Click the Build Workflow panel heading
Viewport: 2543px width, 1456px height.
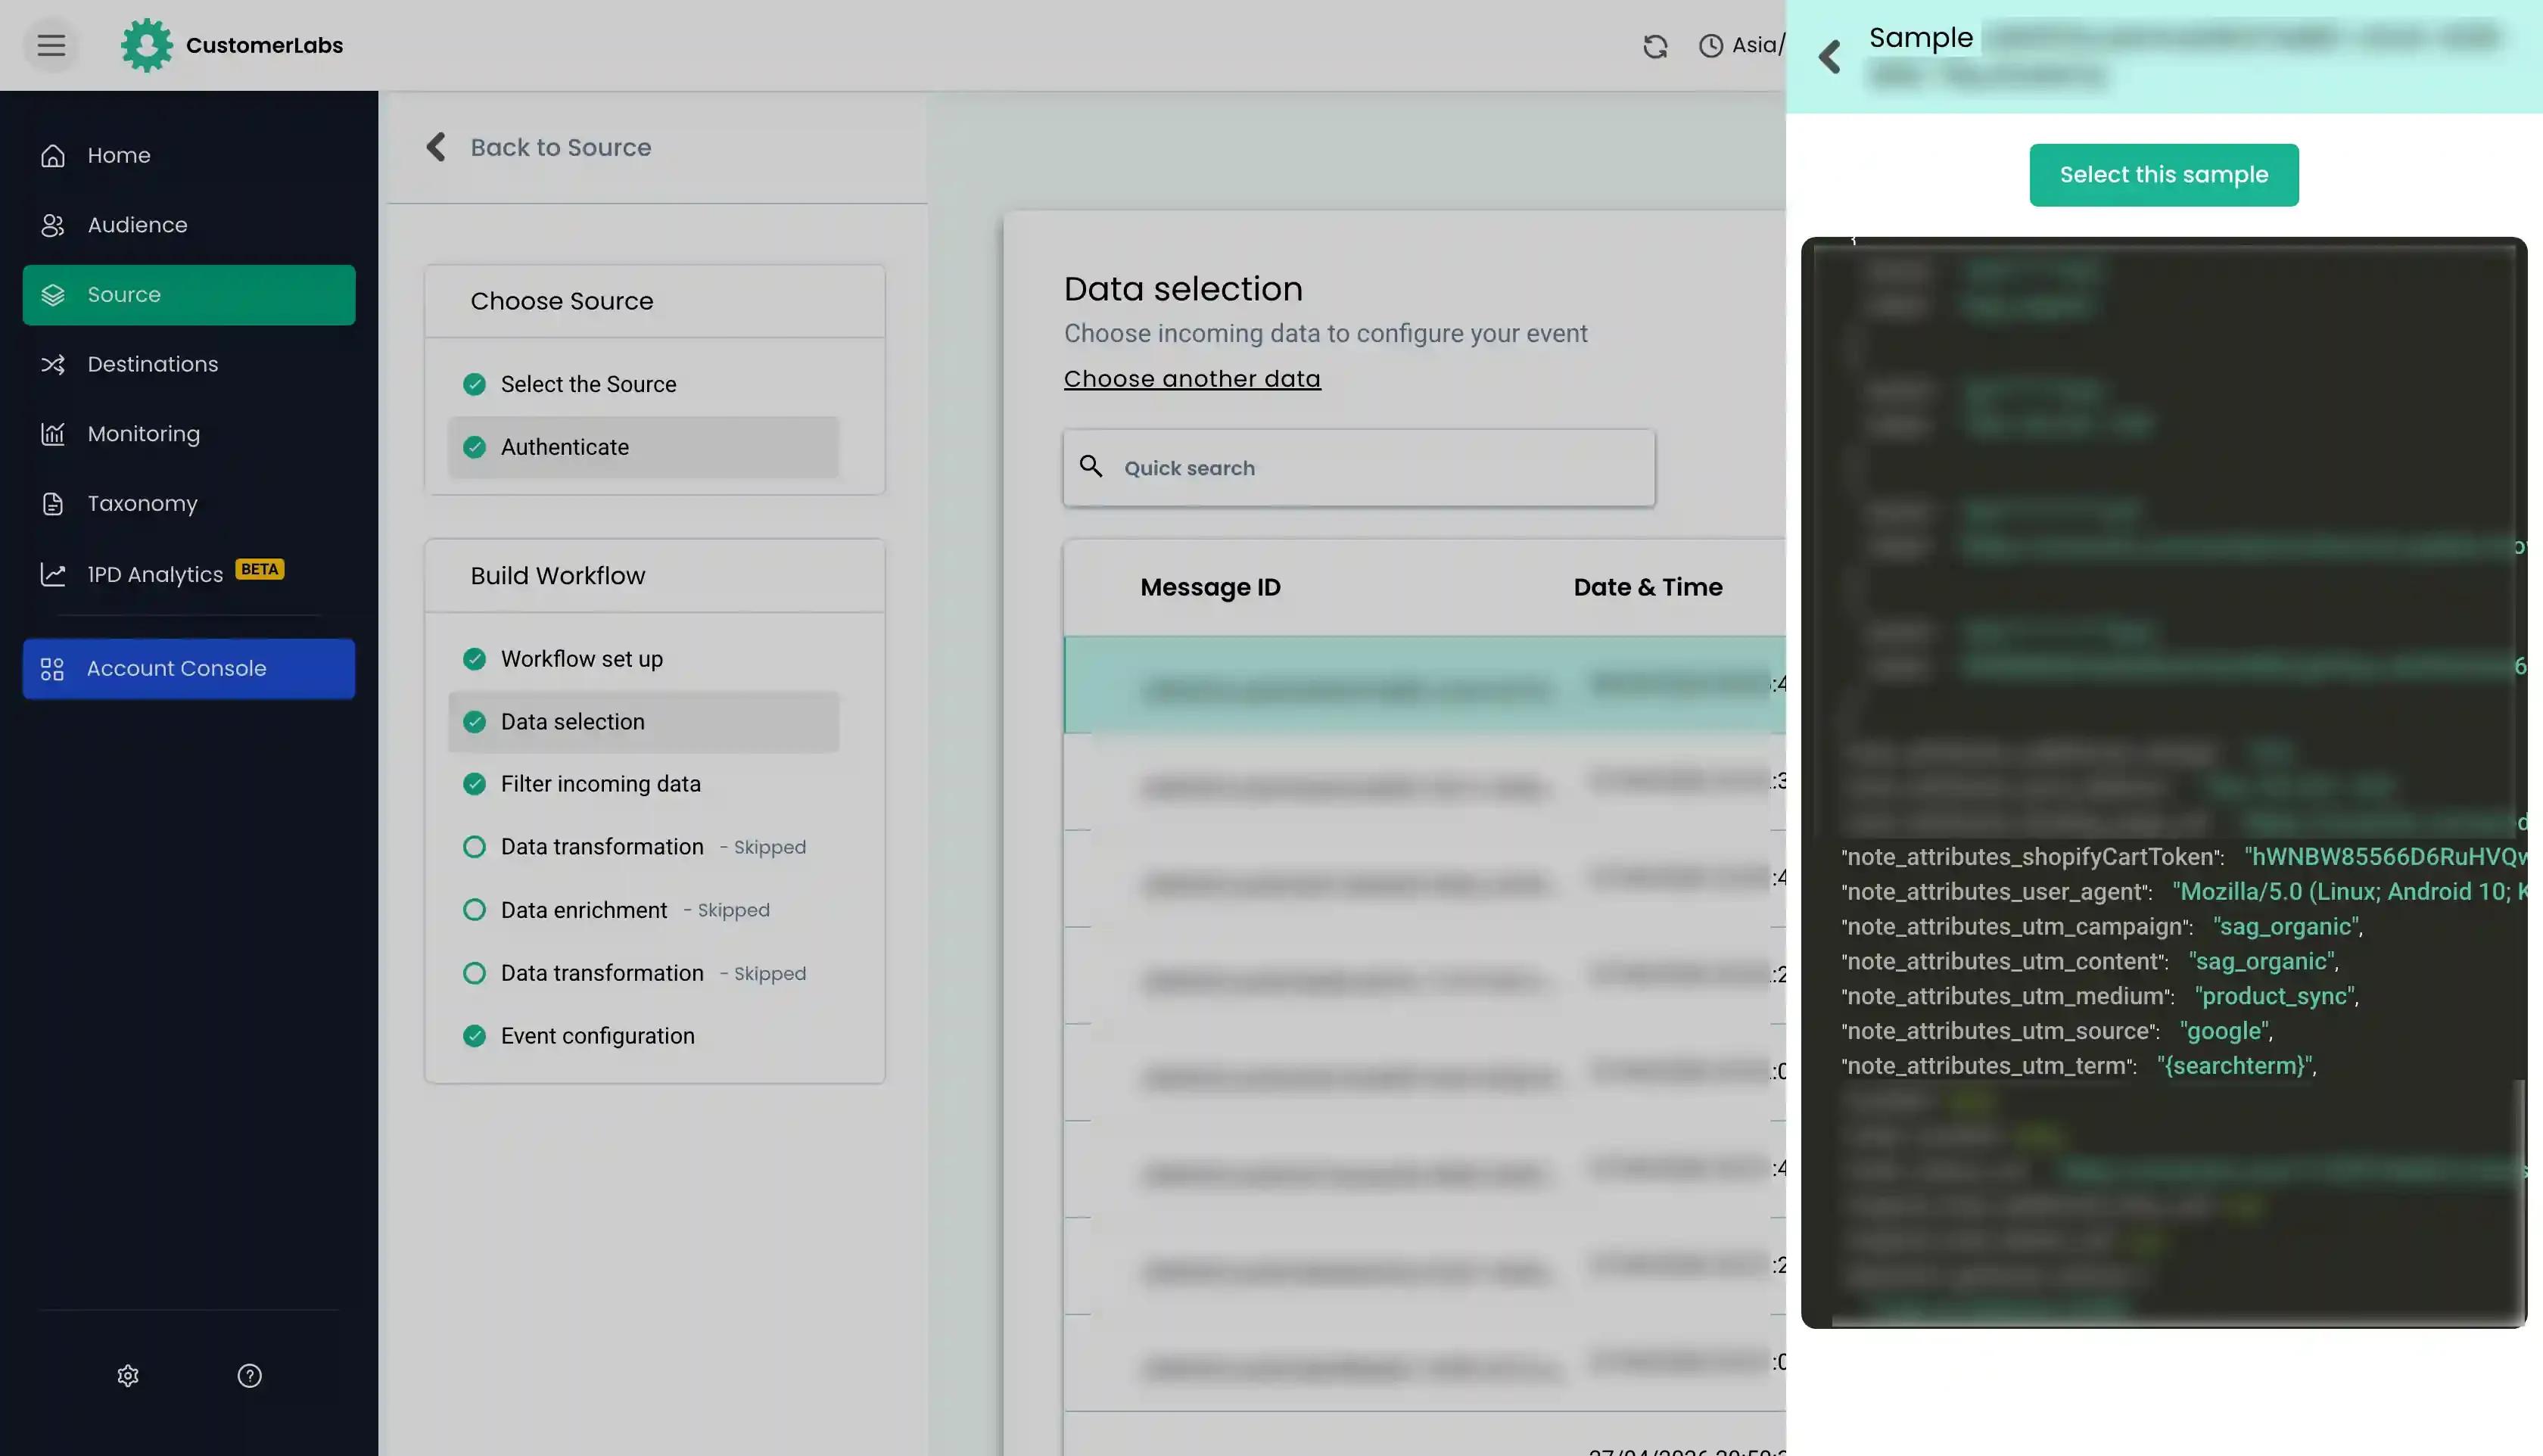pyautogui.click(x=558, y=576)
